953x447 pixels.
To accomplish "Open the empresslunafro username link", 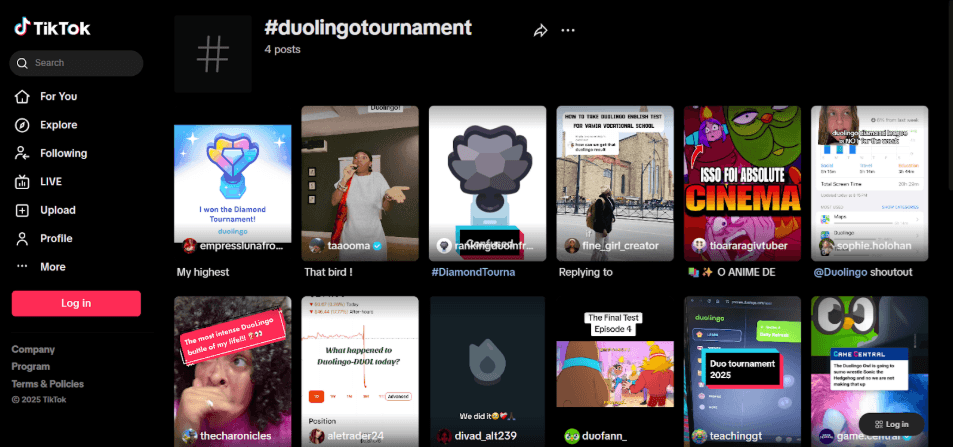I will point(241,246).
